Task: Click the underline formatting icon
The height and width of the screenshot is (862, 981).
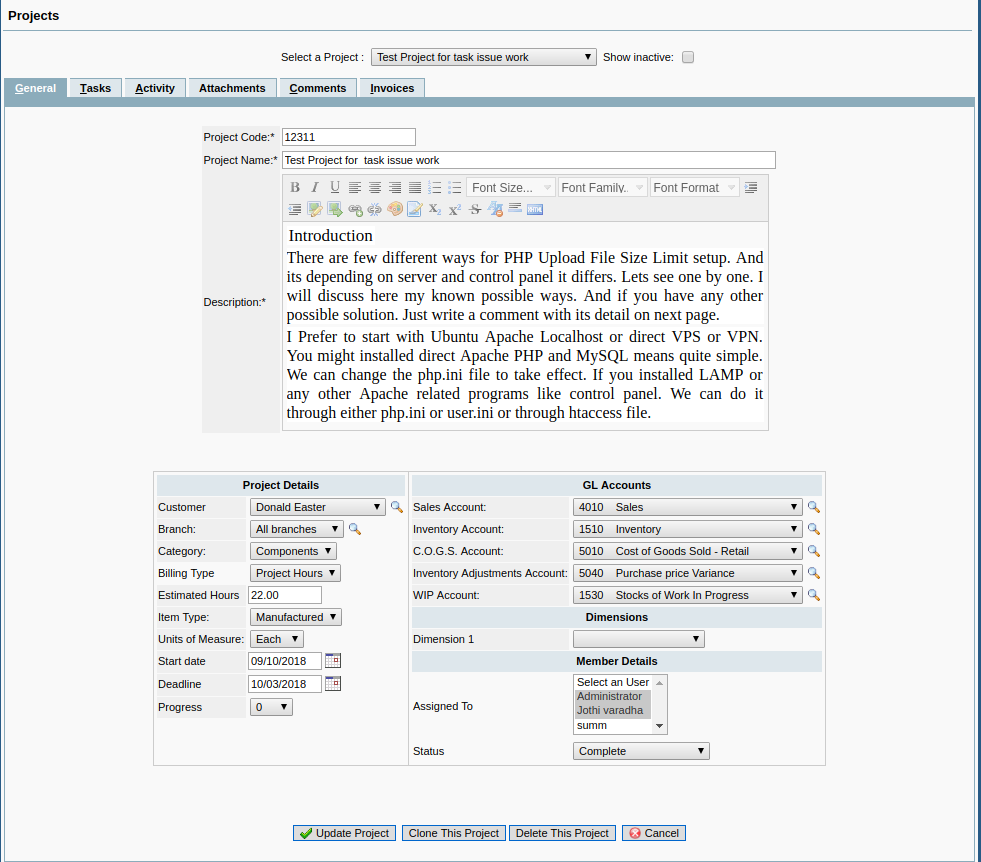Action: tap(335, 187)
